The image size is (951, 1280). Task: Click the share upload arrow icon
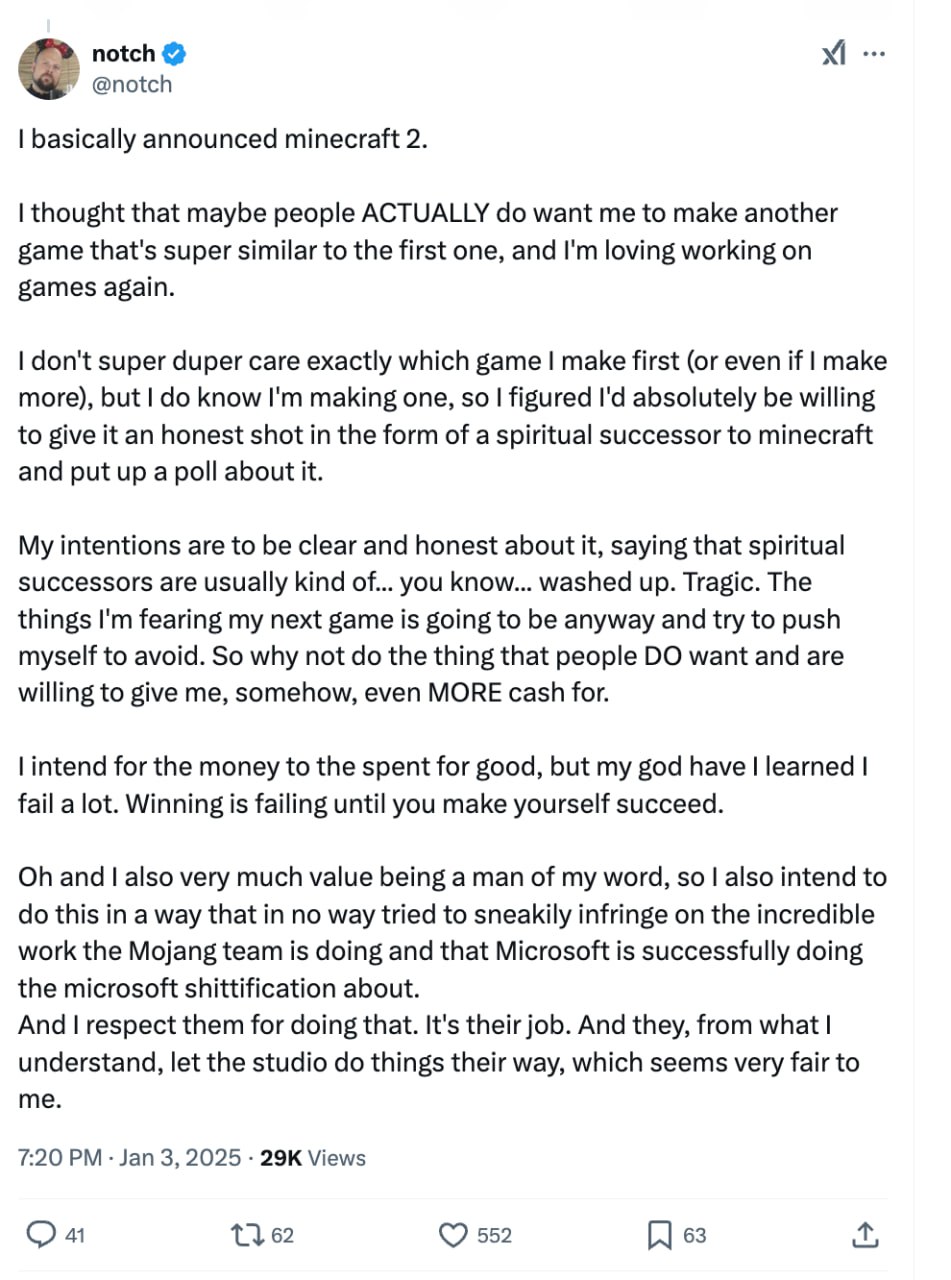pos(866,1235)
